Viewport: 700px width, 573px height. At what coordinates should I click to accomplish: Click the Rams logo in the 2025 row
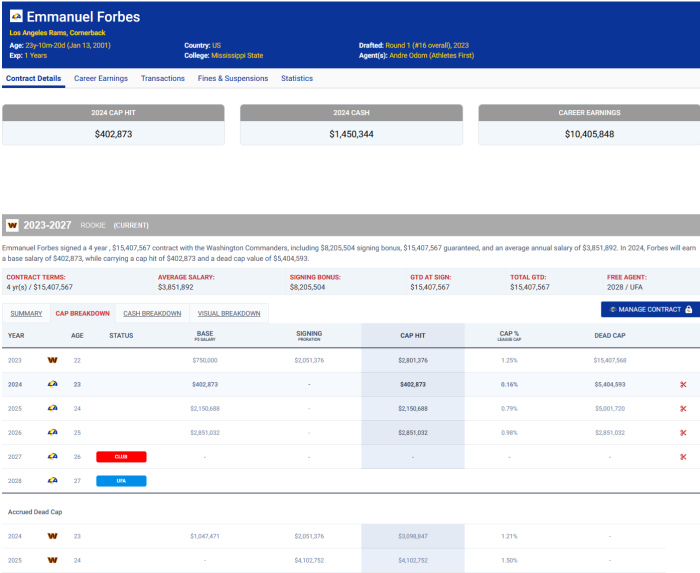pos(53,408)
